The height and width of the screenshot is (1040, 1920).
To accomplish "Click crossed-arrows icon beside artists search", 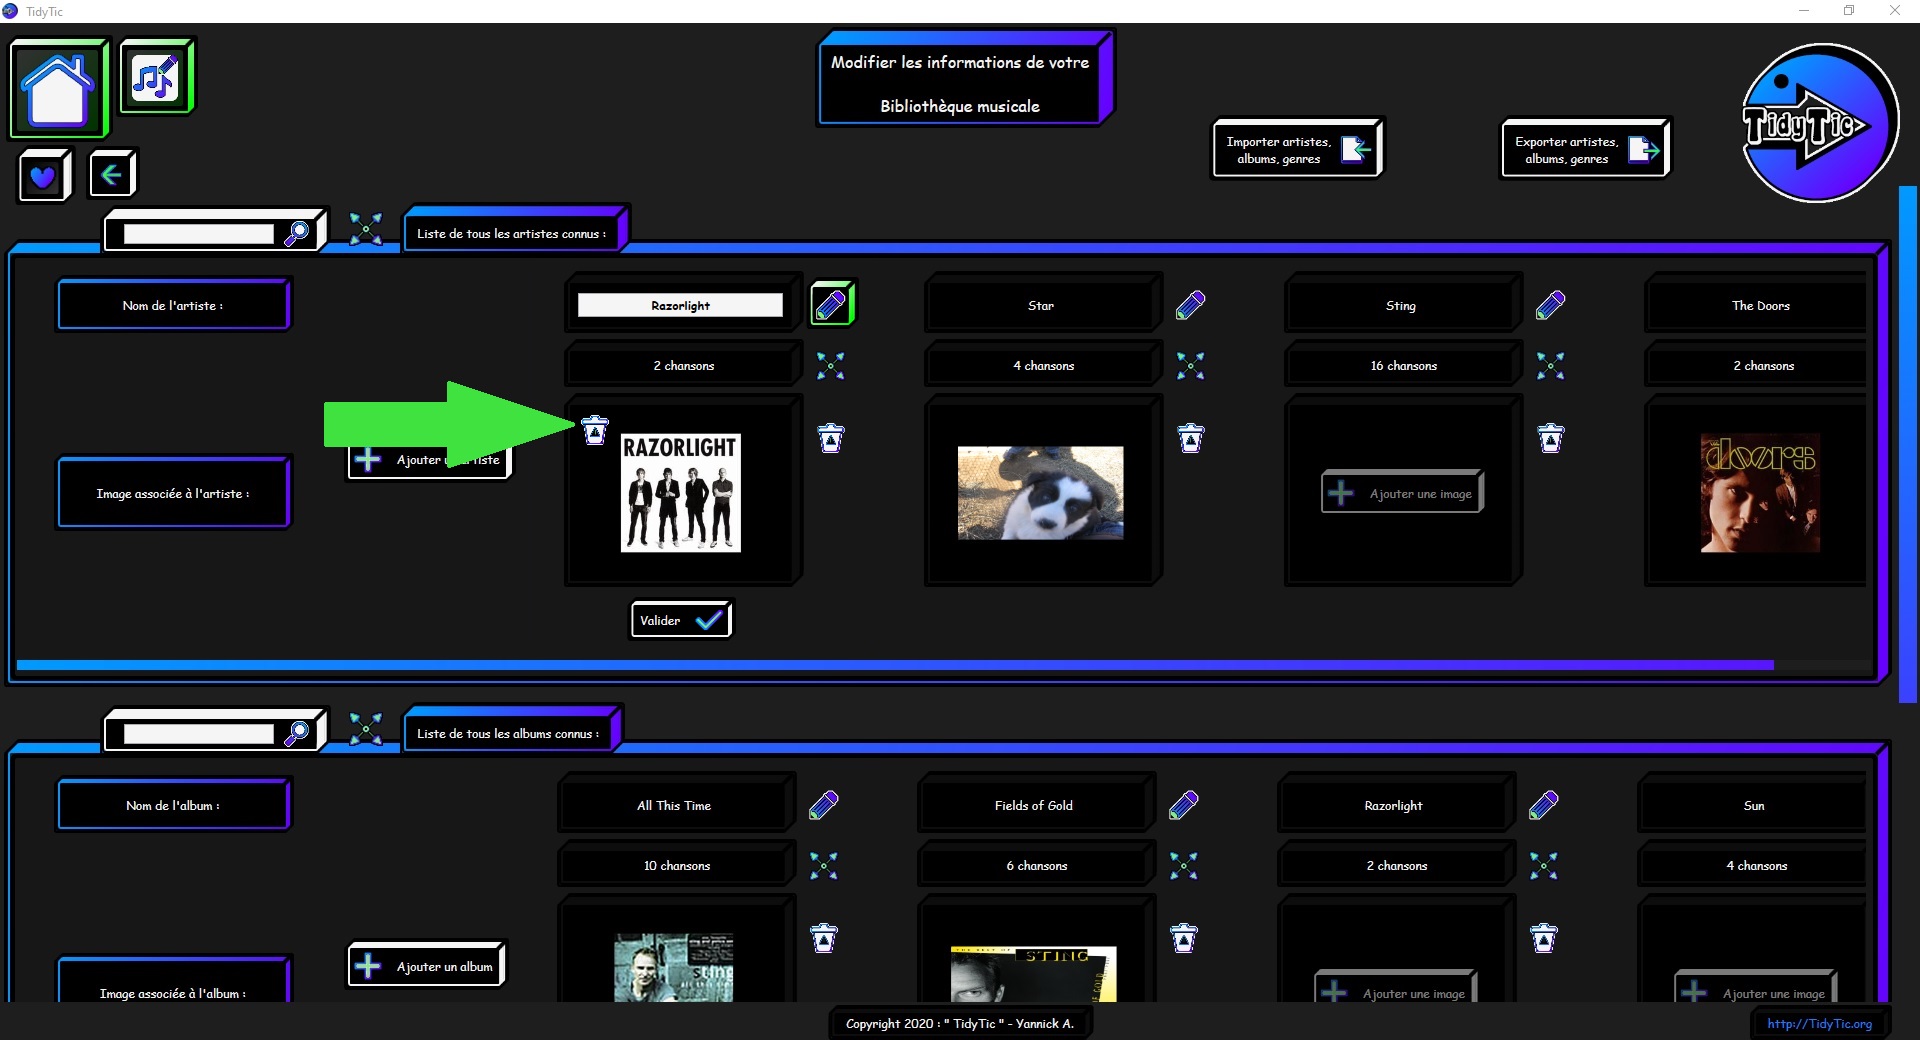I will pos(366,229).
